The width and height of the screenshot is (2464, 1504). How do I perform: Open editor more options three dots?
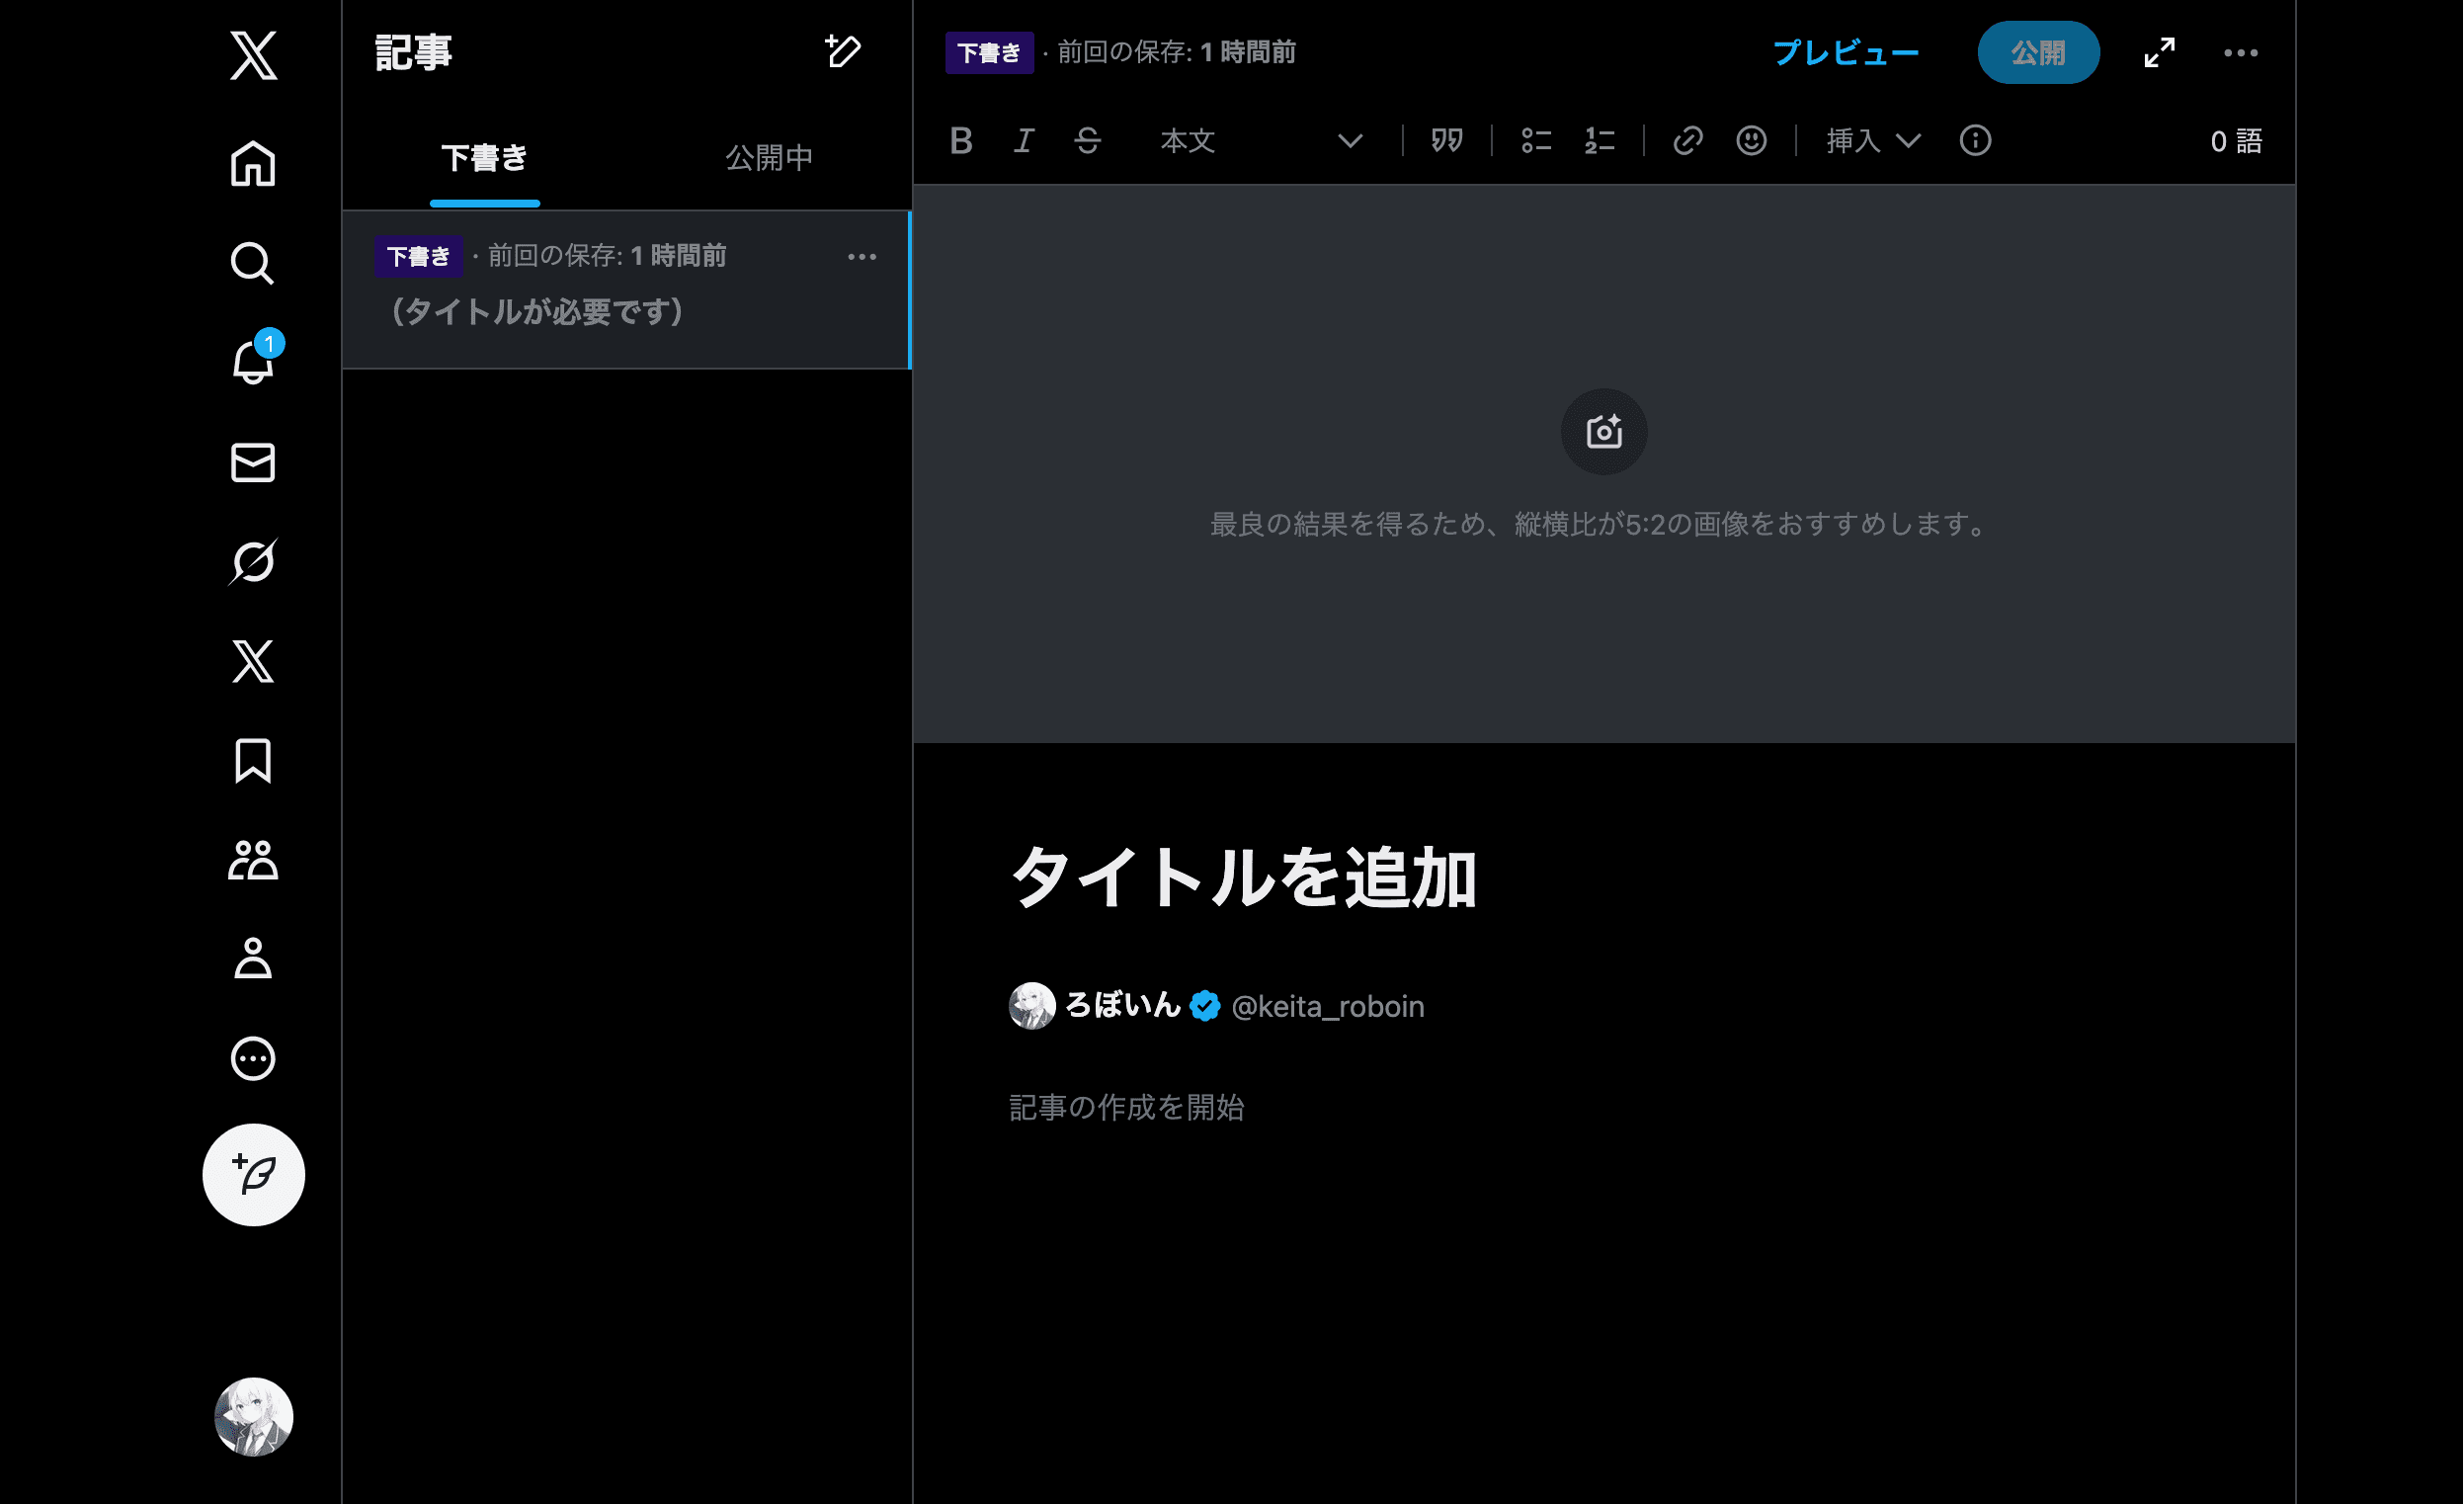pos(2241,52)
